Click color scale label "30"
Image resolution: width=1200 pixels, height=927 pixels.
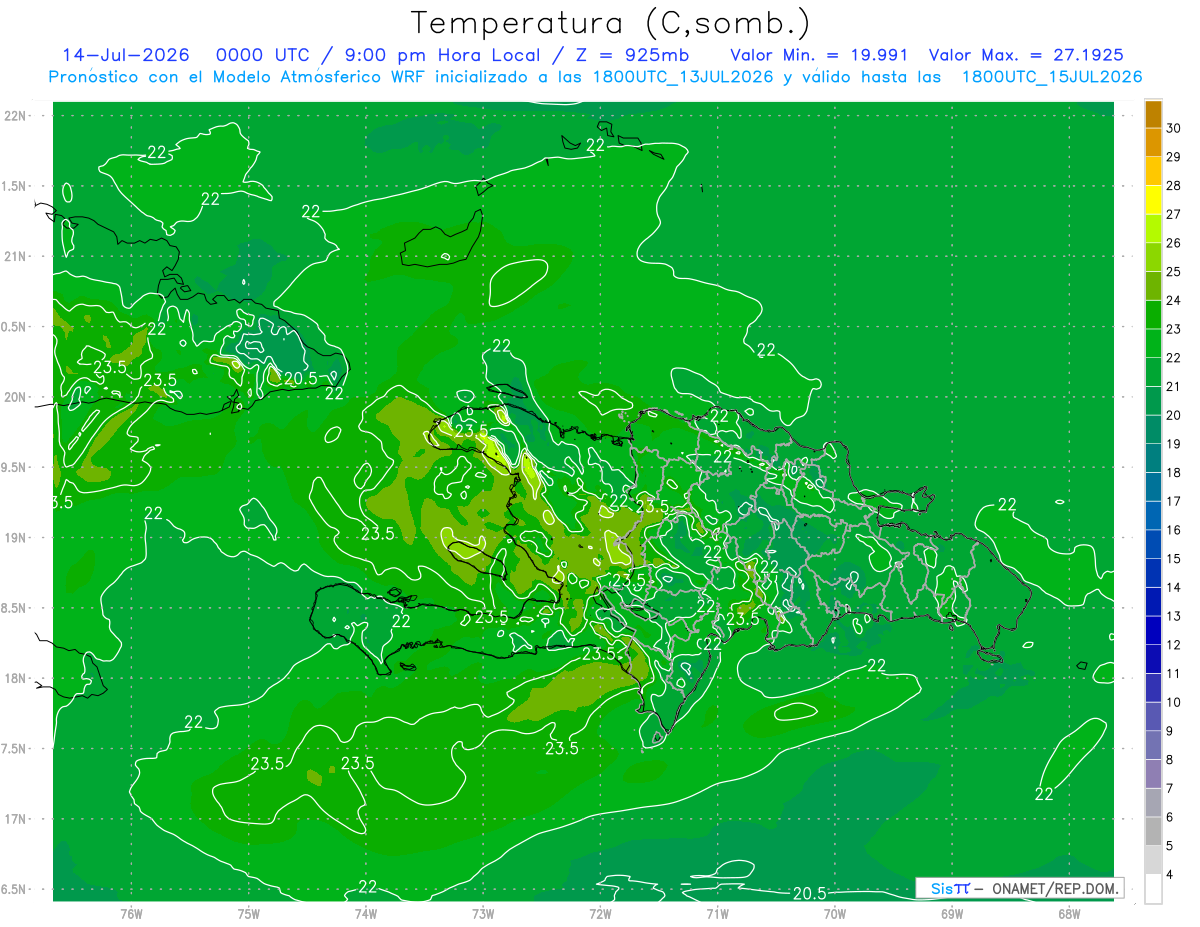click(1174, 128)
